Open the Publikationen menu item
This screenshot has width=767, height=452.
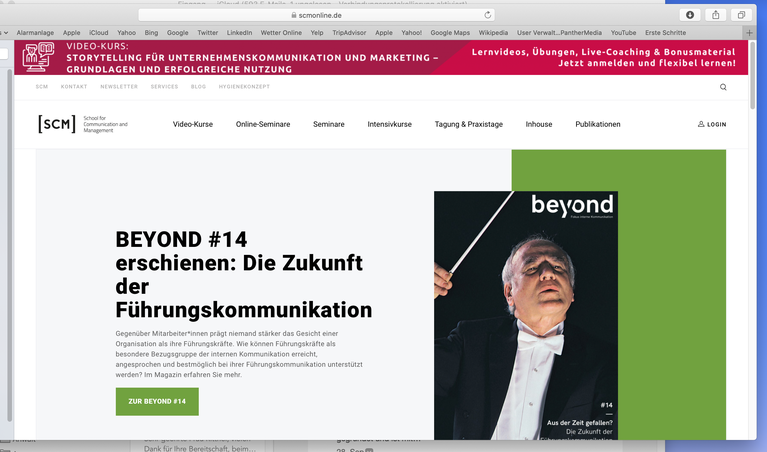tap(598, 124)
